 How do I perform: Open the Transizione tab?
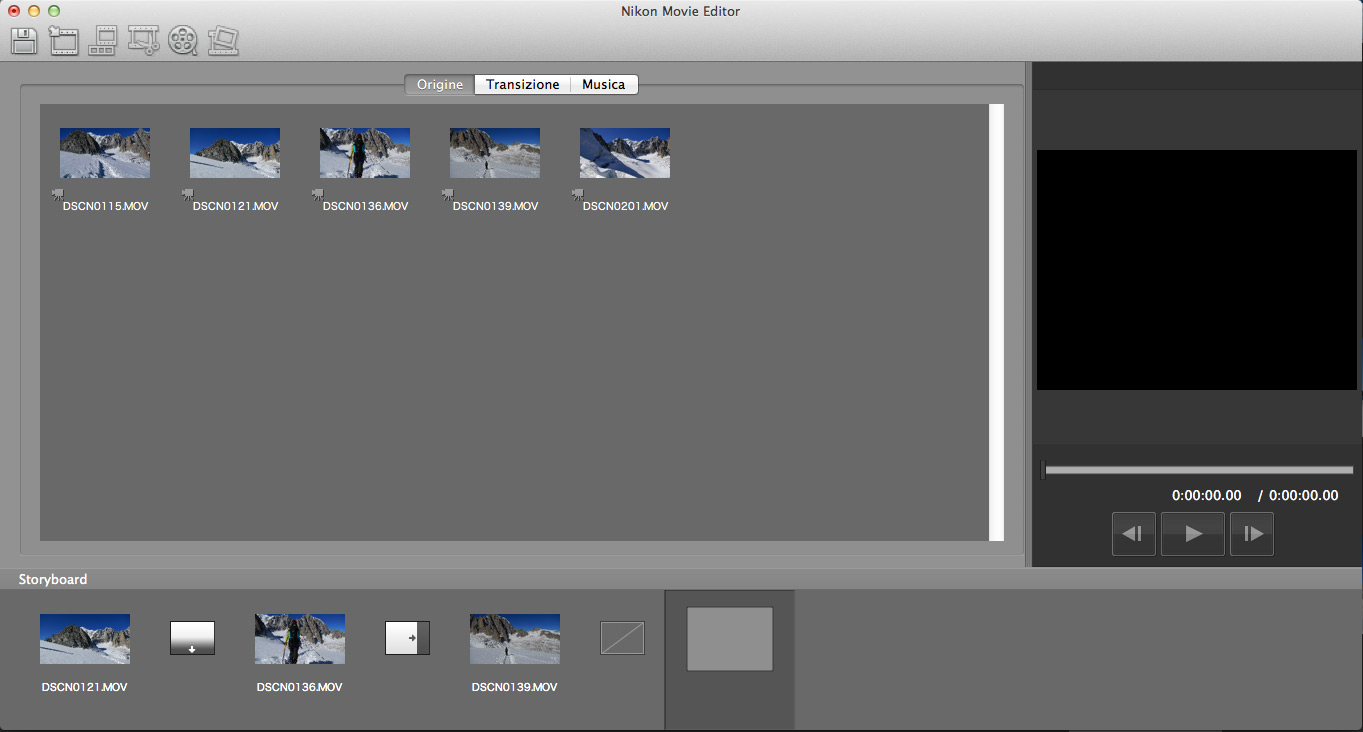click(x=523, y=85)
